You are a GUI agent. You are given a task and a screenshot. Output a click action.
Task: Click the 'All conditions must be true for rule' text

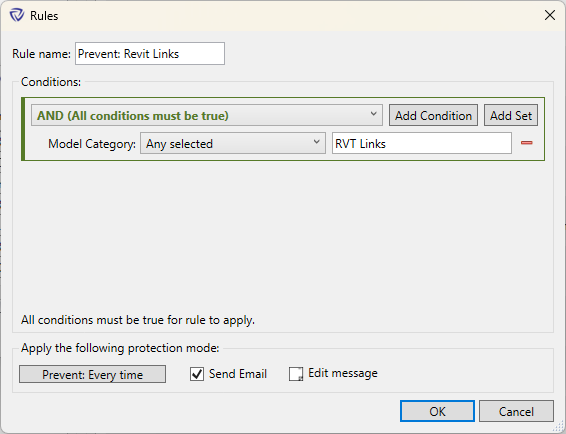pos(138,320)
